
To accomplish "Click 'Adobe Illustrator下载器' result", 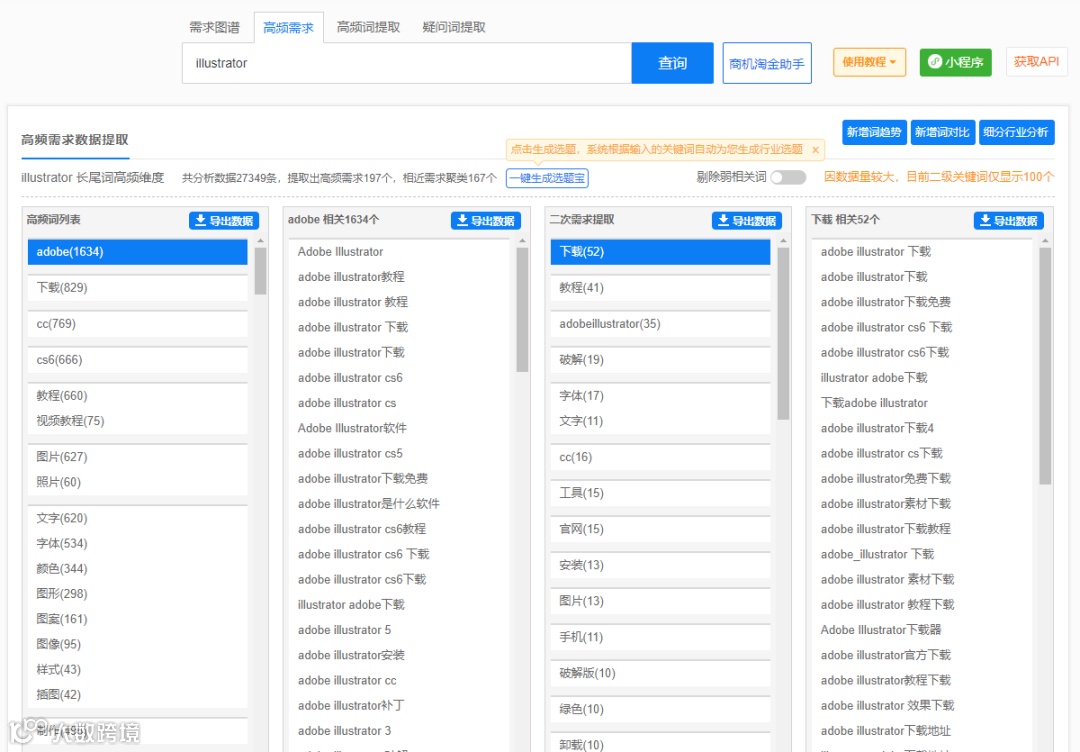I will pos(881,630).
